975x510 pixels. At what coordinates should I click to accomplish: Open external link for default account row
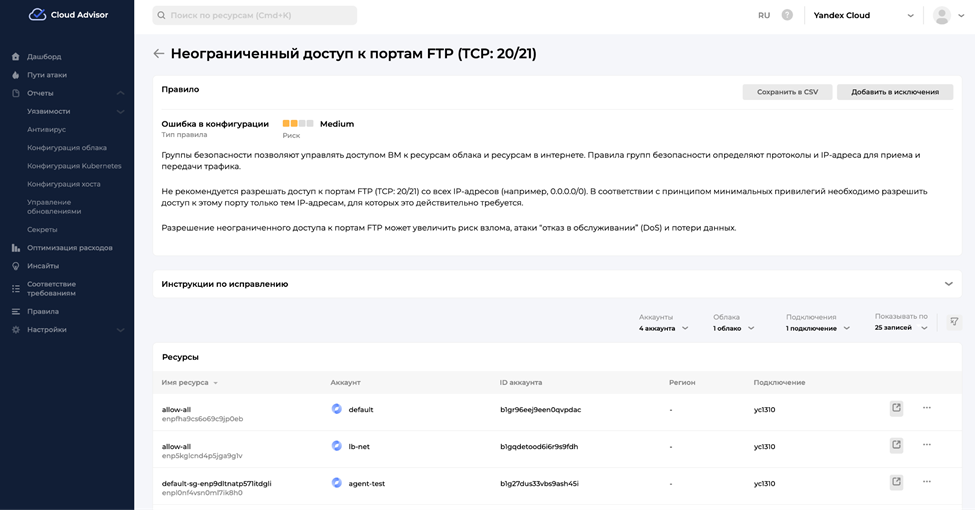pyautogui.click(x=896, y=408)
